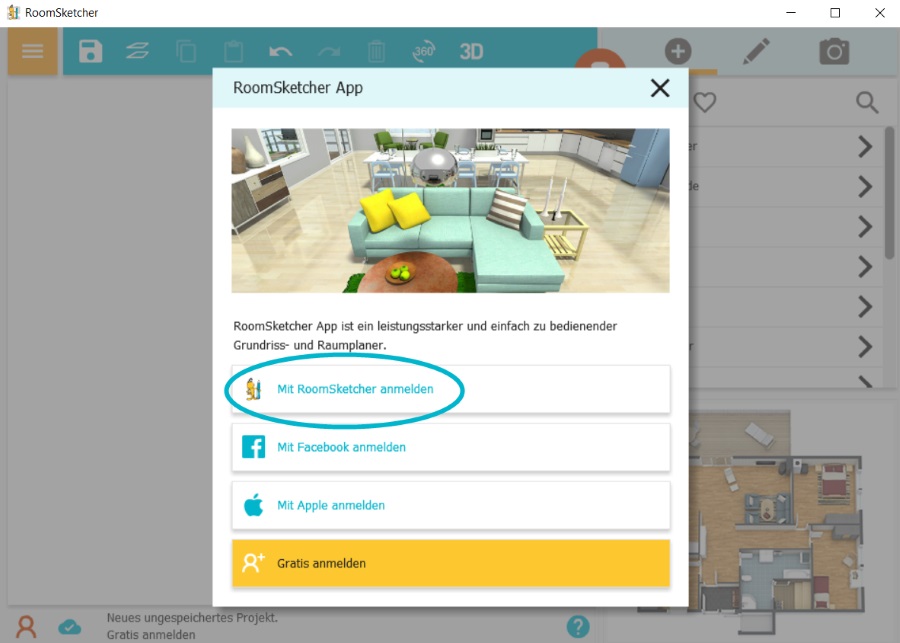Click the RoomSketcher logo in dialog button
Viewport: 900px width, 643px height.
coord(253,389)
